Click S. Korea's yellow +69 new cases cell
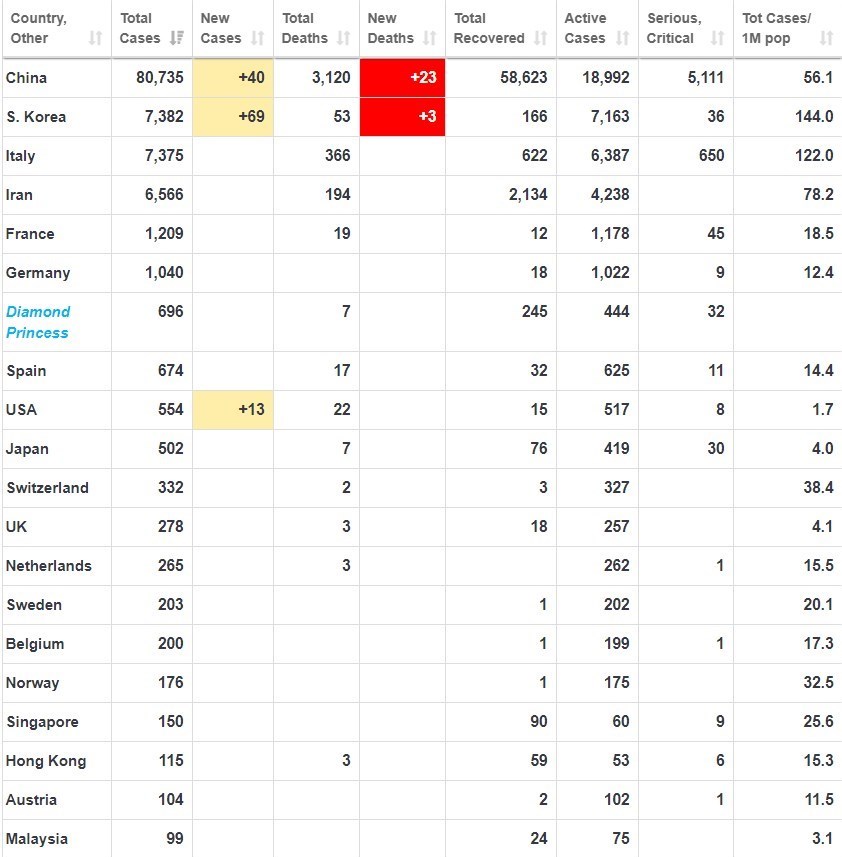The image size is (842, 857). [233, 117]
